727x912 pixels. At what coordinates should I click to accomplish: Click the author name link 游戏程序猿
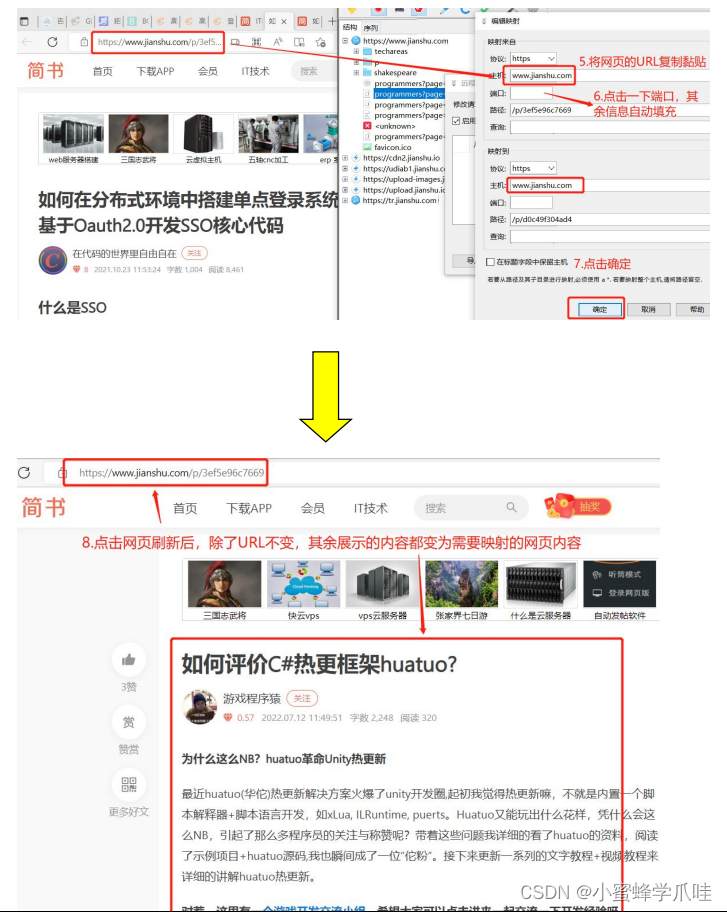[x=252, y=699]
